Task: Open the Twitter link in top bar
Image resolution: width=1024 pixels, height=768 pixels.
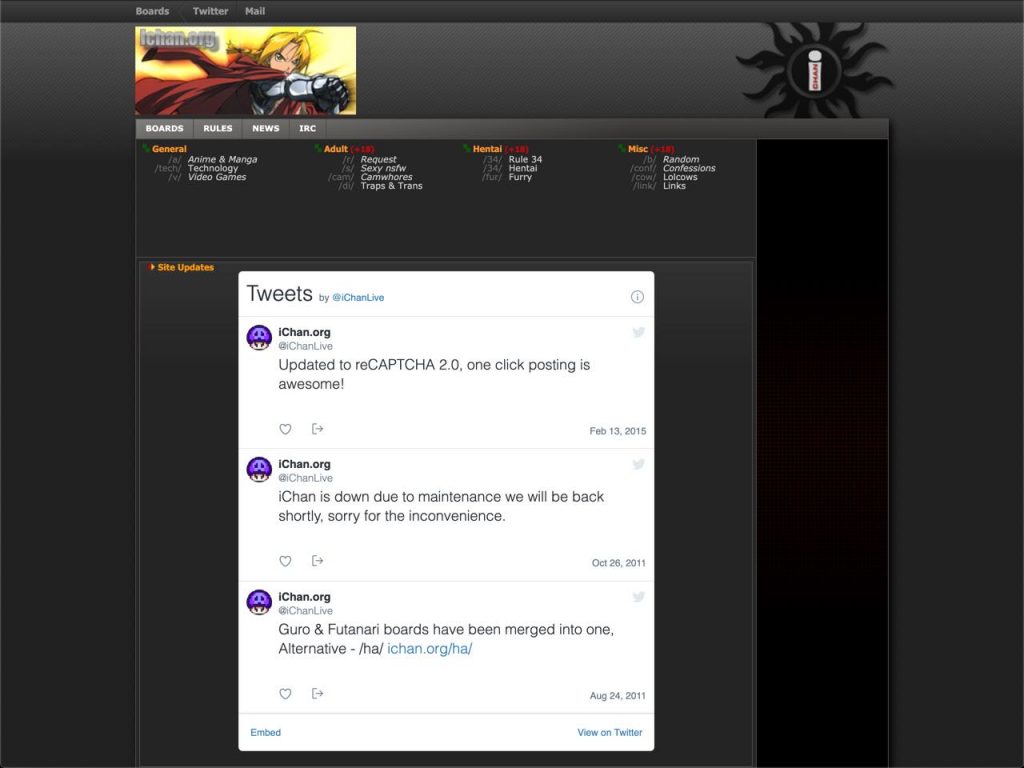Action: tap(210, 11)
